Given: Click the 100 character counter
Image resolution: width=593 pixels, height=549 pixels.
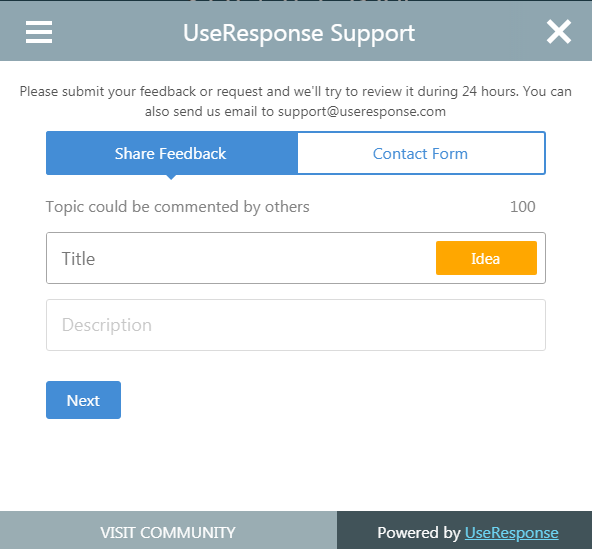Looking at the screenshot, I should pyautogui.click(x=523, y=207).
